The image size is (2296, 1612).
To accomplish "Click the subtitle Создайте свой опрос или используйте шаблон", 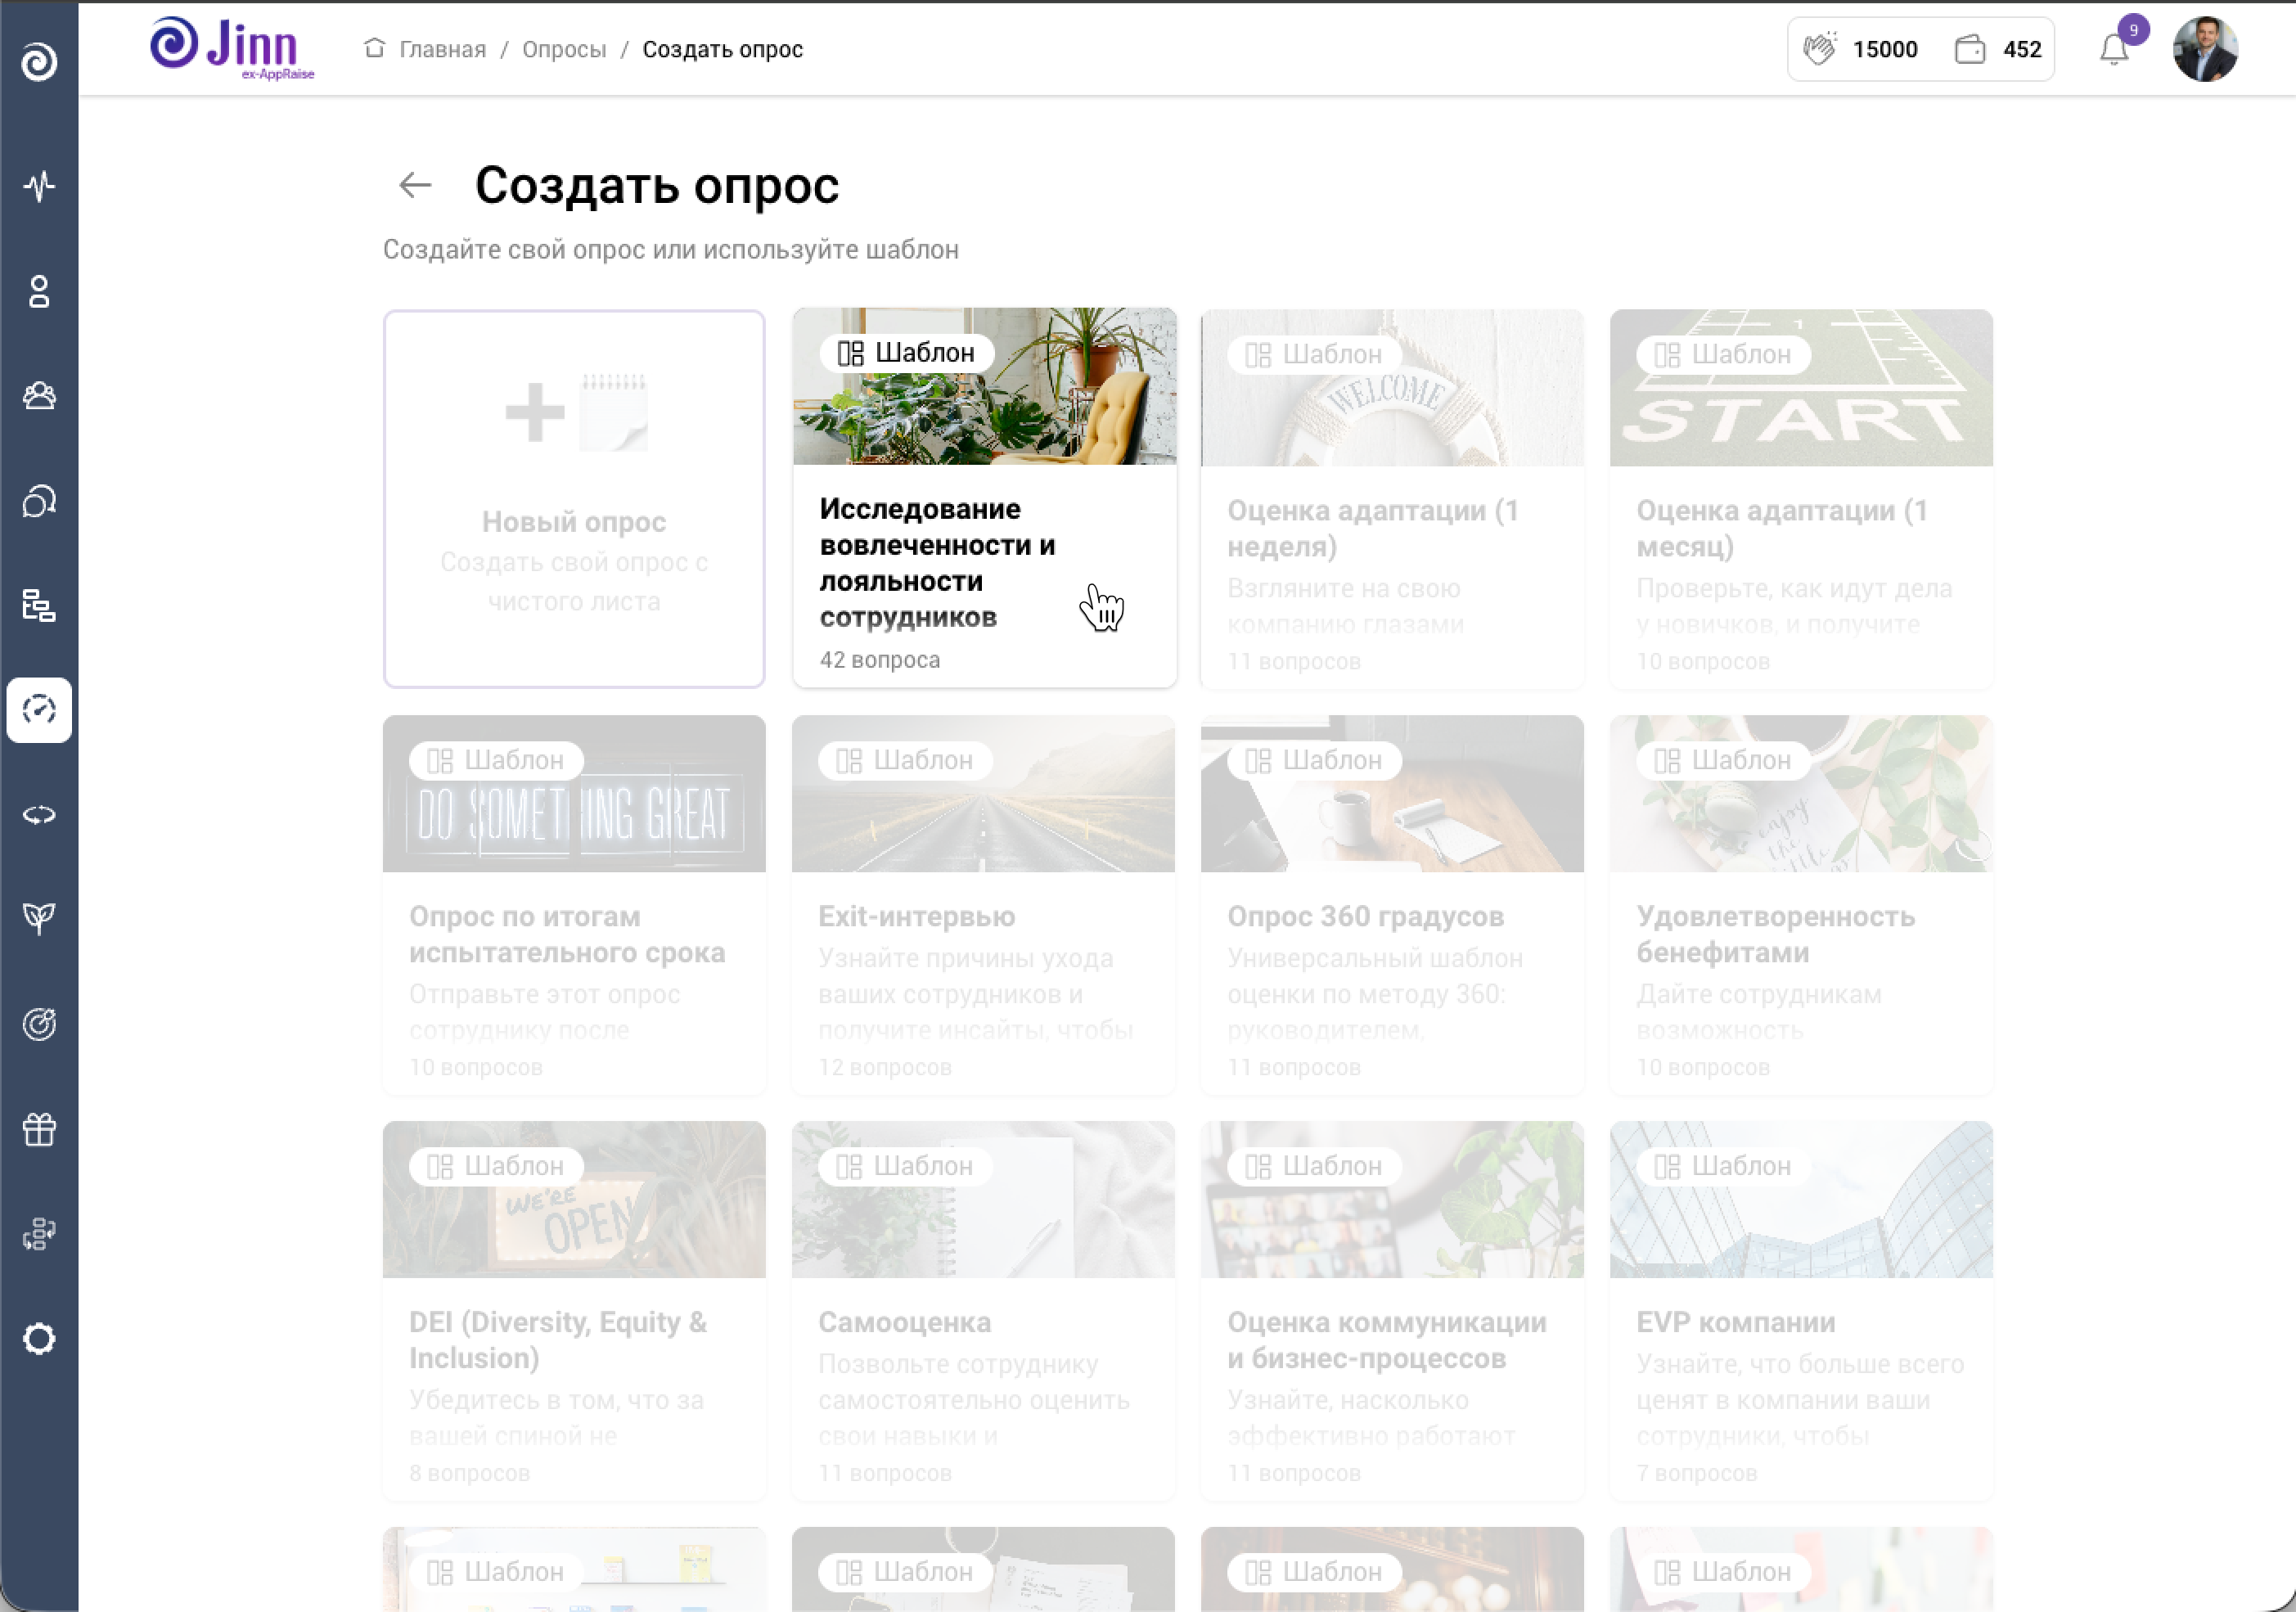I will [x=671, y=250].
